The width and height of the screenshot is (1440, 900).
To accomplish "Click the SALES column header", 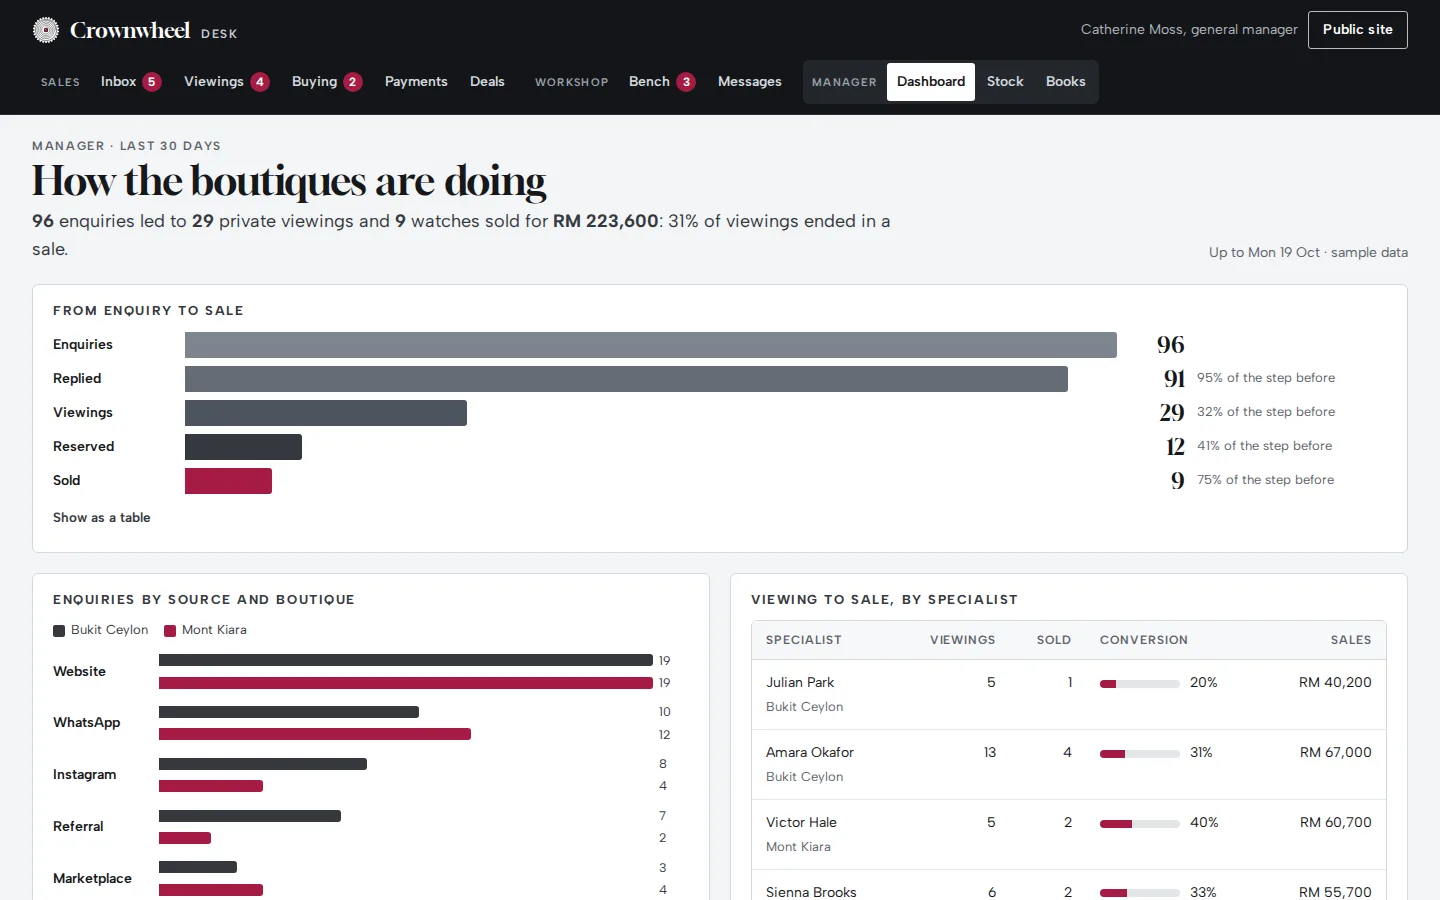I will [x=1351, y=640].
